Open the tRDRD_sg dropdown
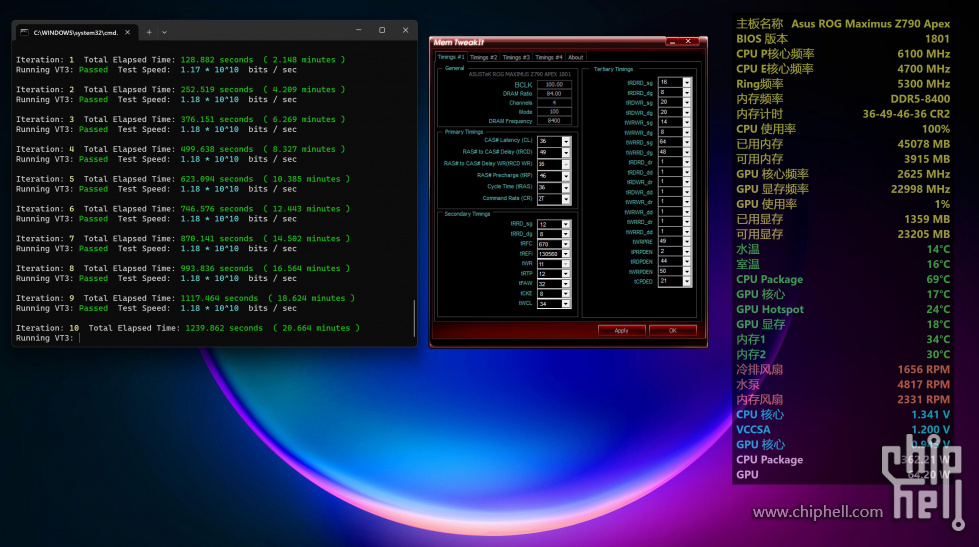This screenshot has height=547, width=979. (x=687, y=82)
